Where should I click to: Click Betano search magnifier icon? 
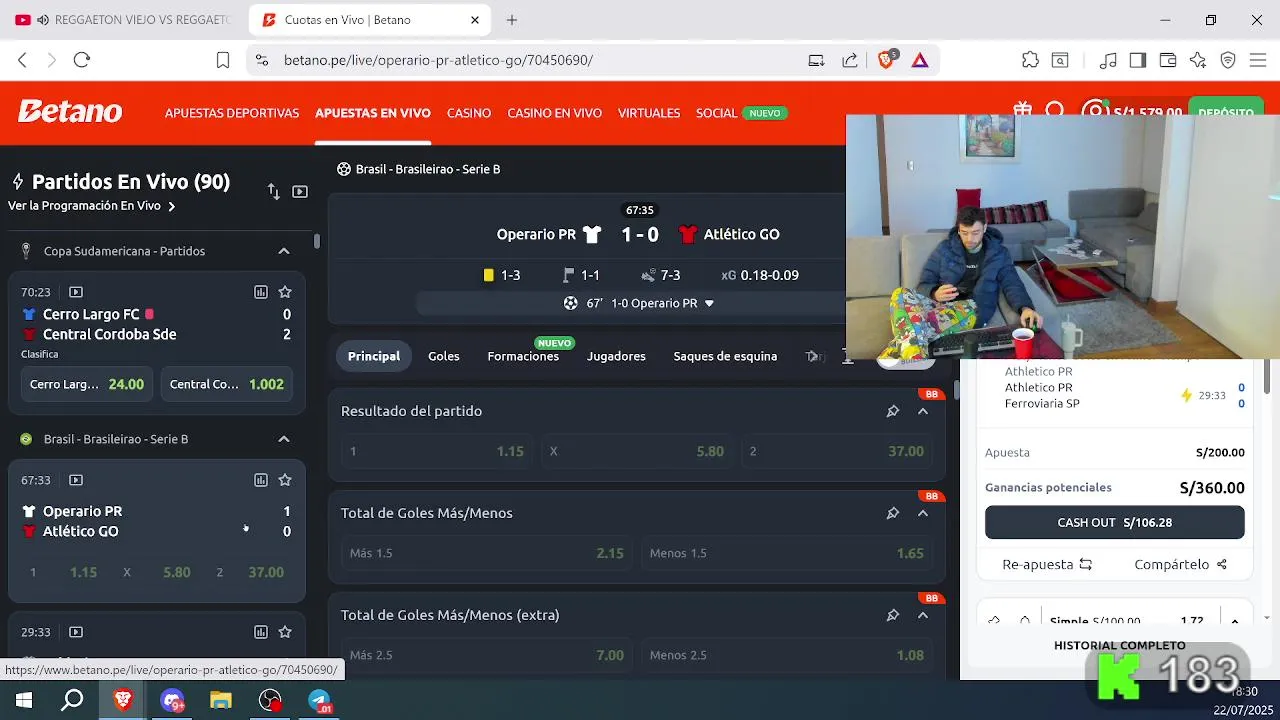(1055, 110)
